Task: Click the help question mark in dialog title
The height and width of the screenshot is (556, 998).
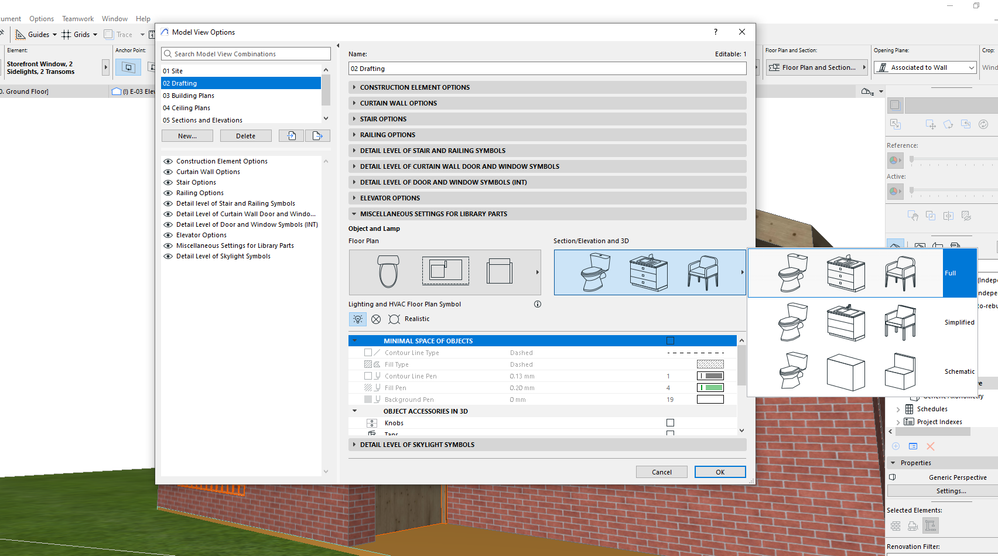Action: click(x=715, y=32)
